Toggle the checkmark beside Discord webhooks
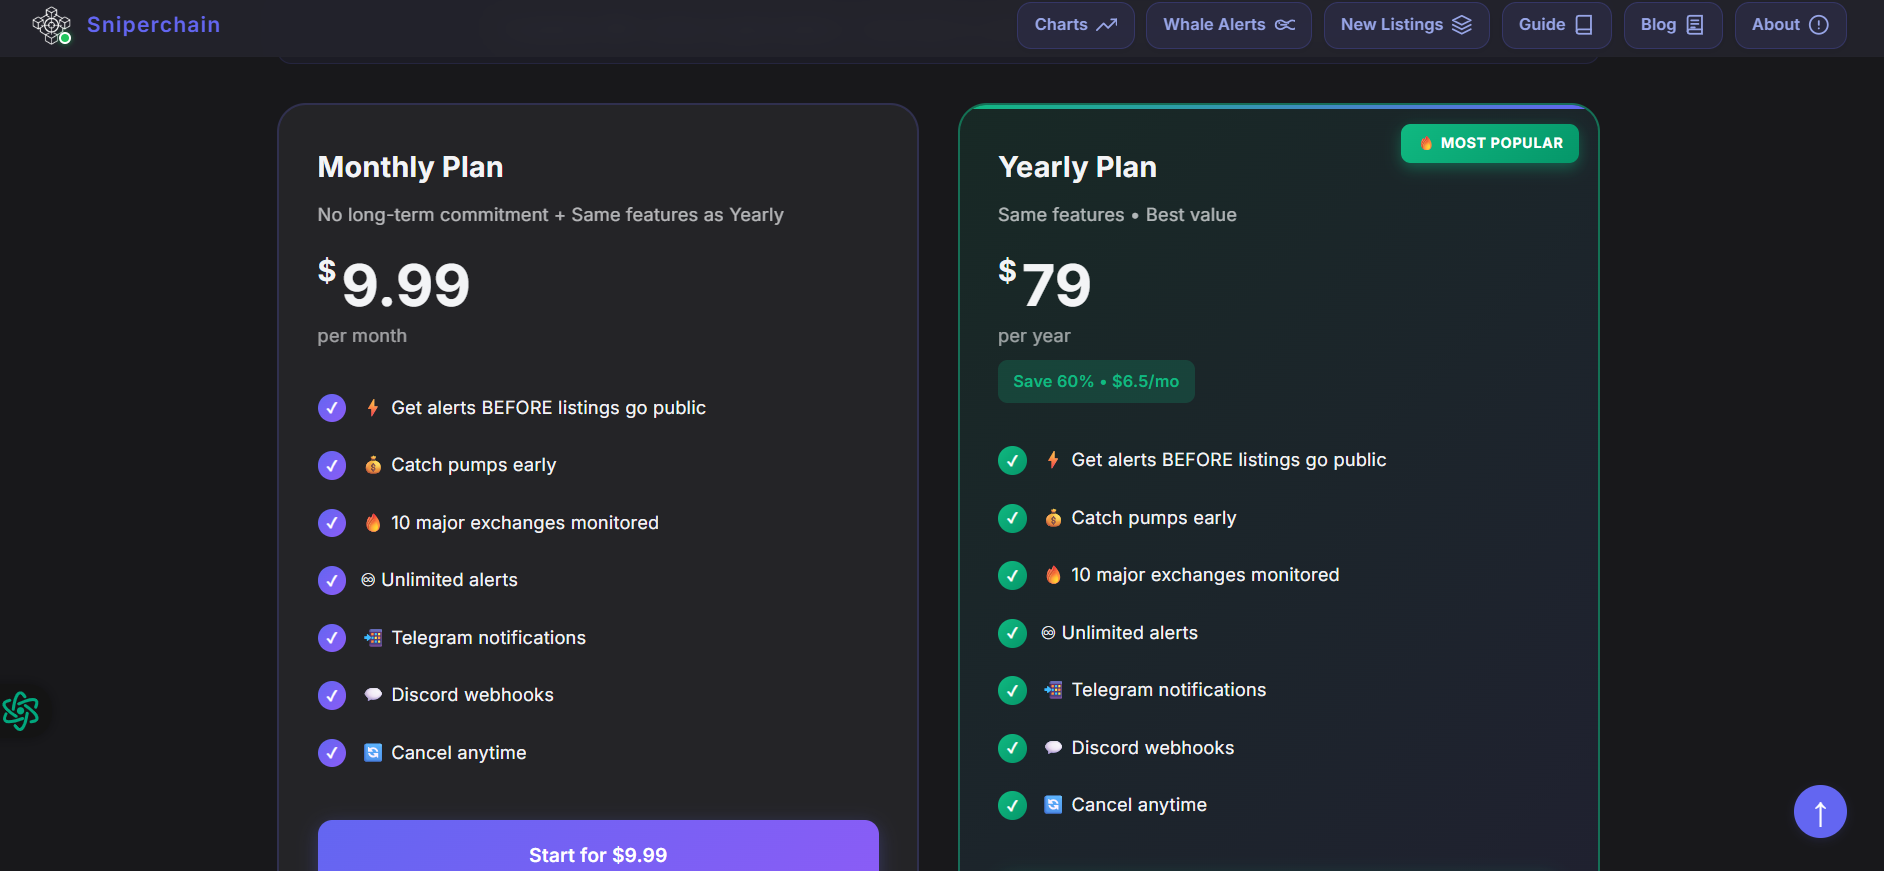 point(331,695)
